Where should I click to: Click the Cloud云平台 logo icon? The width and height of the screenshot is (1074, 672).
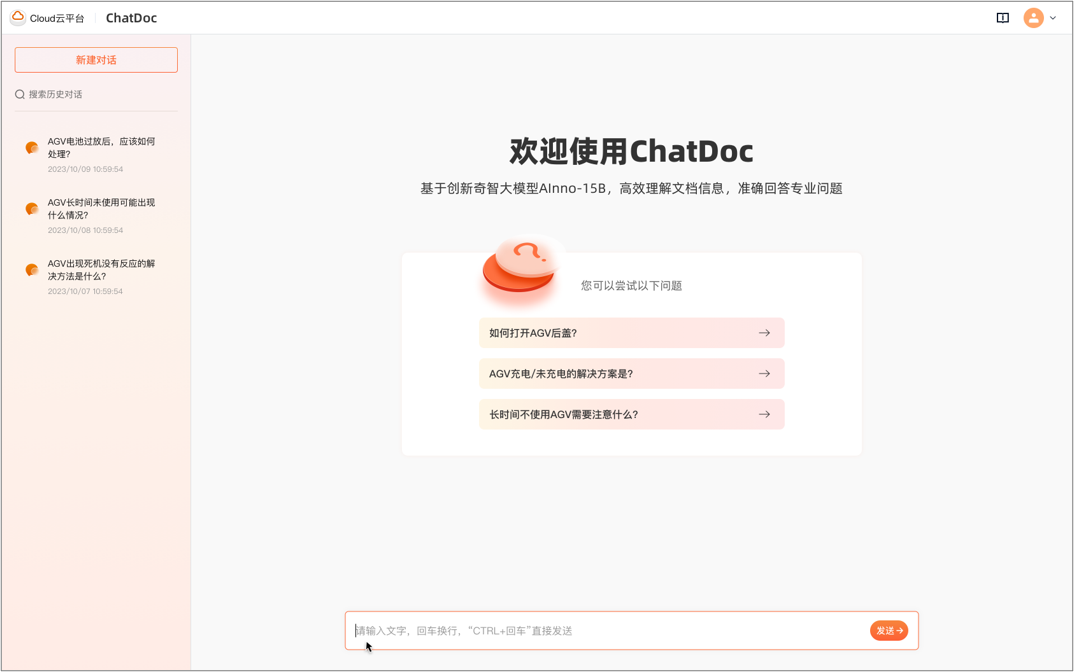18,18
